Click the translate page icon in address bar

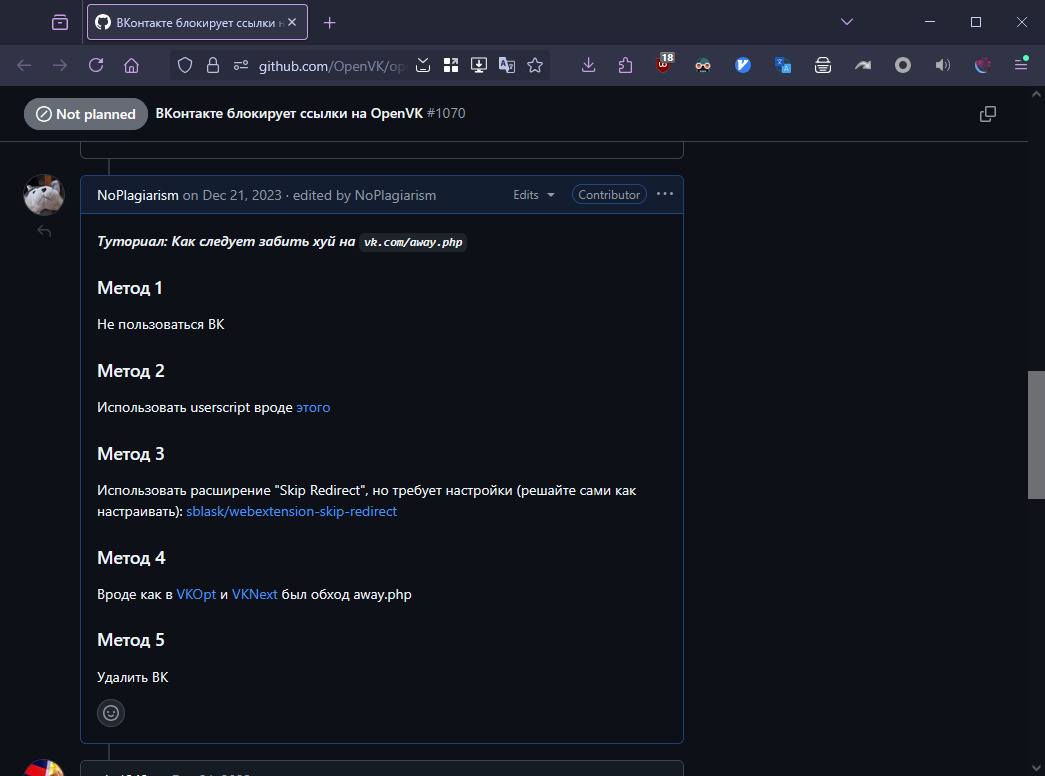point(507,65)
